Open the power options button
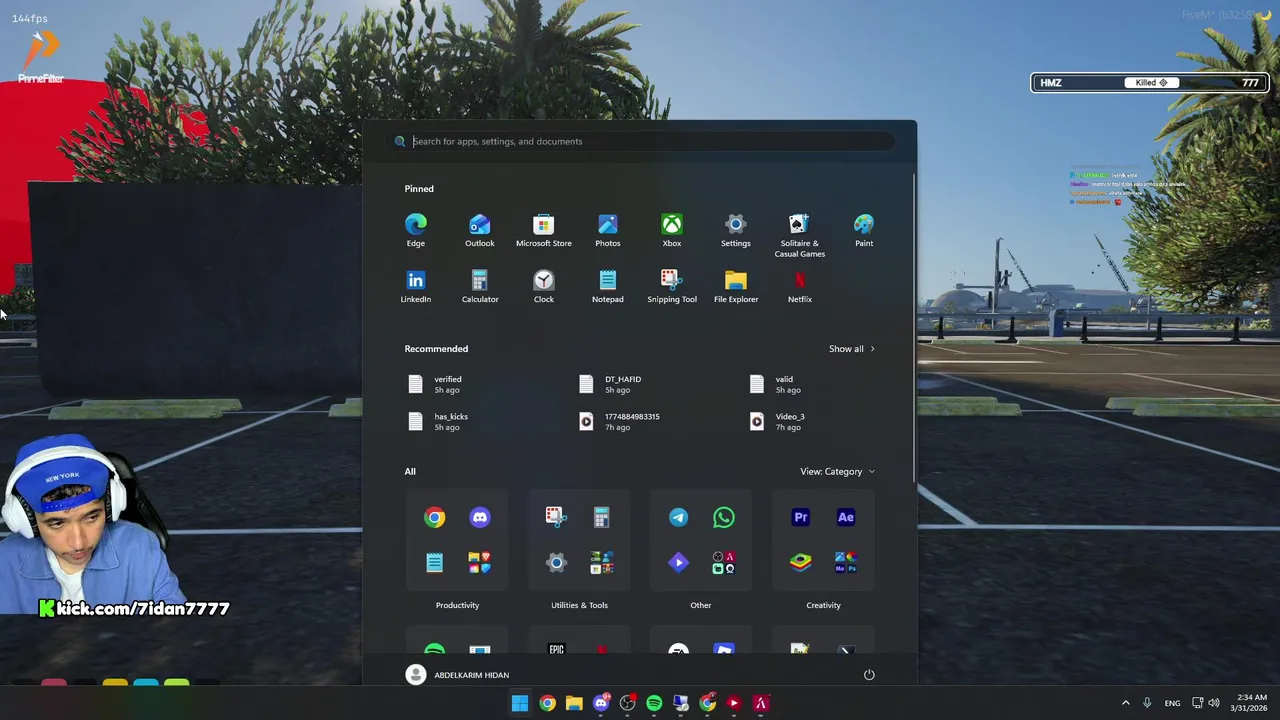 point(869,675)
